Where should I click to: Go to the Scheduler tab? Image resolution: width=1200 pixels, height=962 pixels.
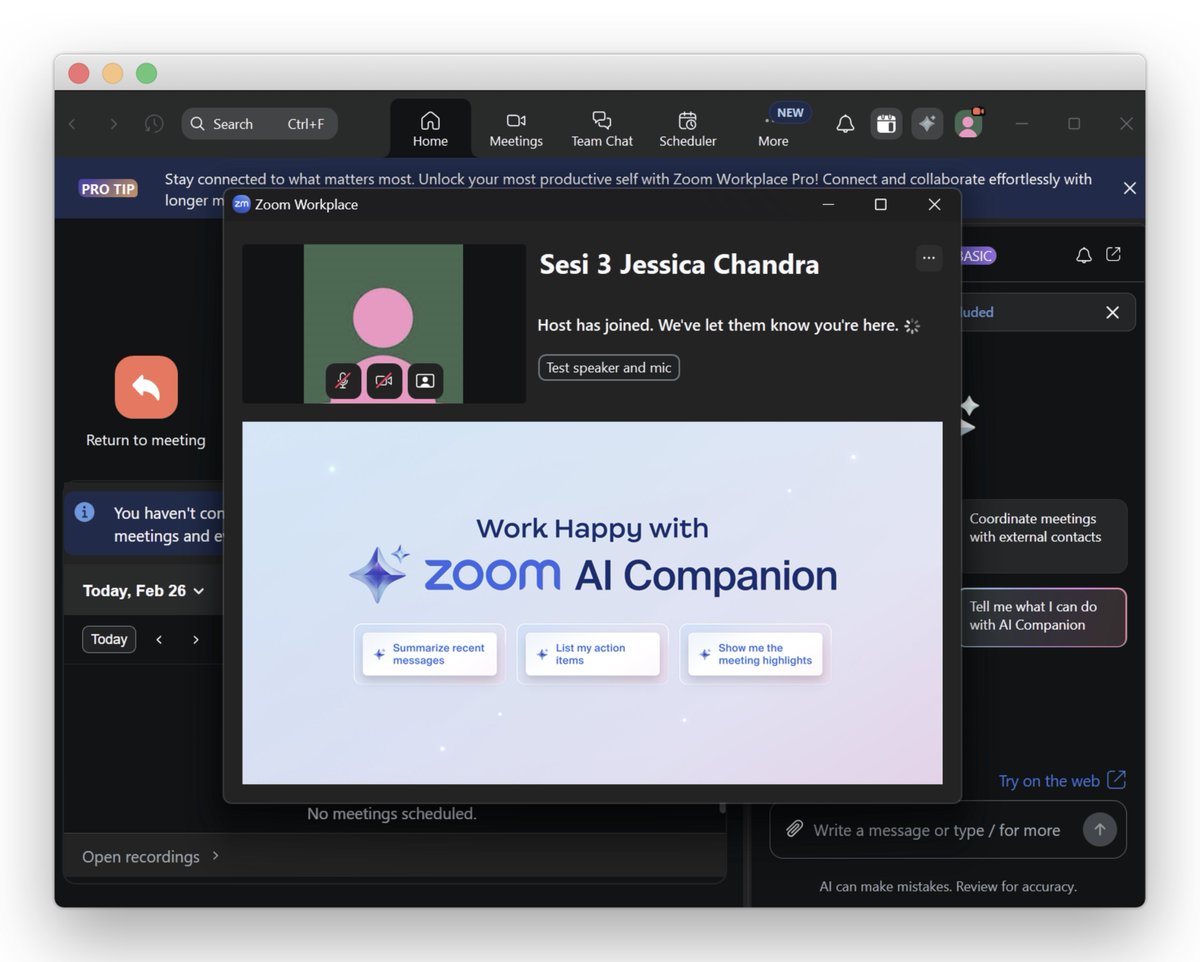coord(688,129)
